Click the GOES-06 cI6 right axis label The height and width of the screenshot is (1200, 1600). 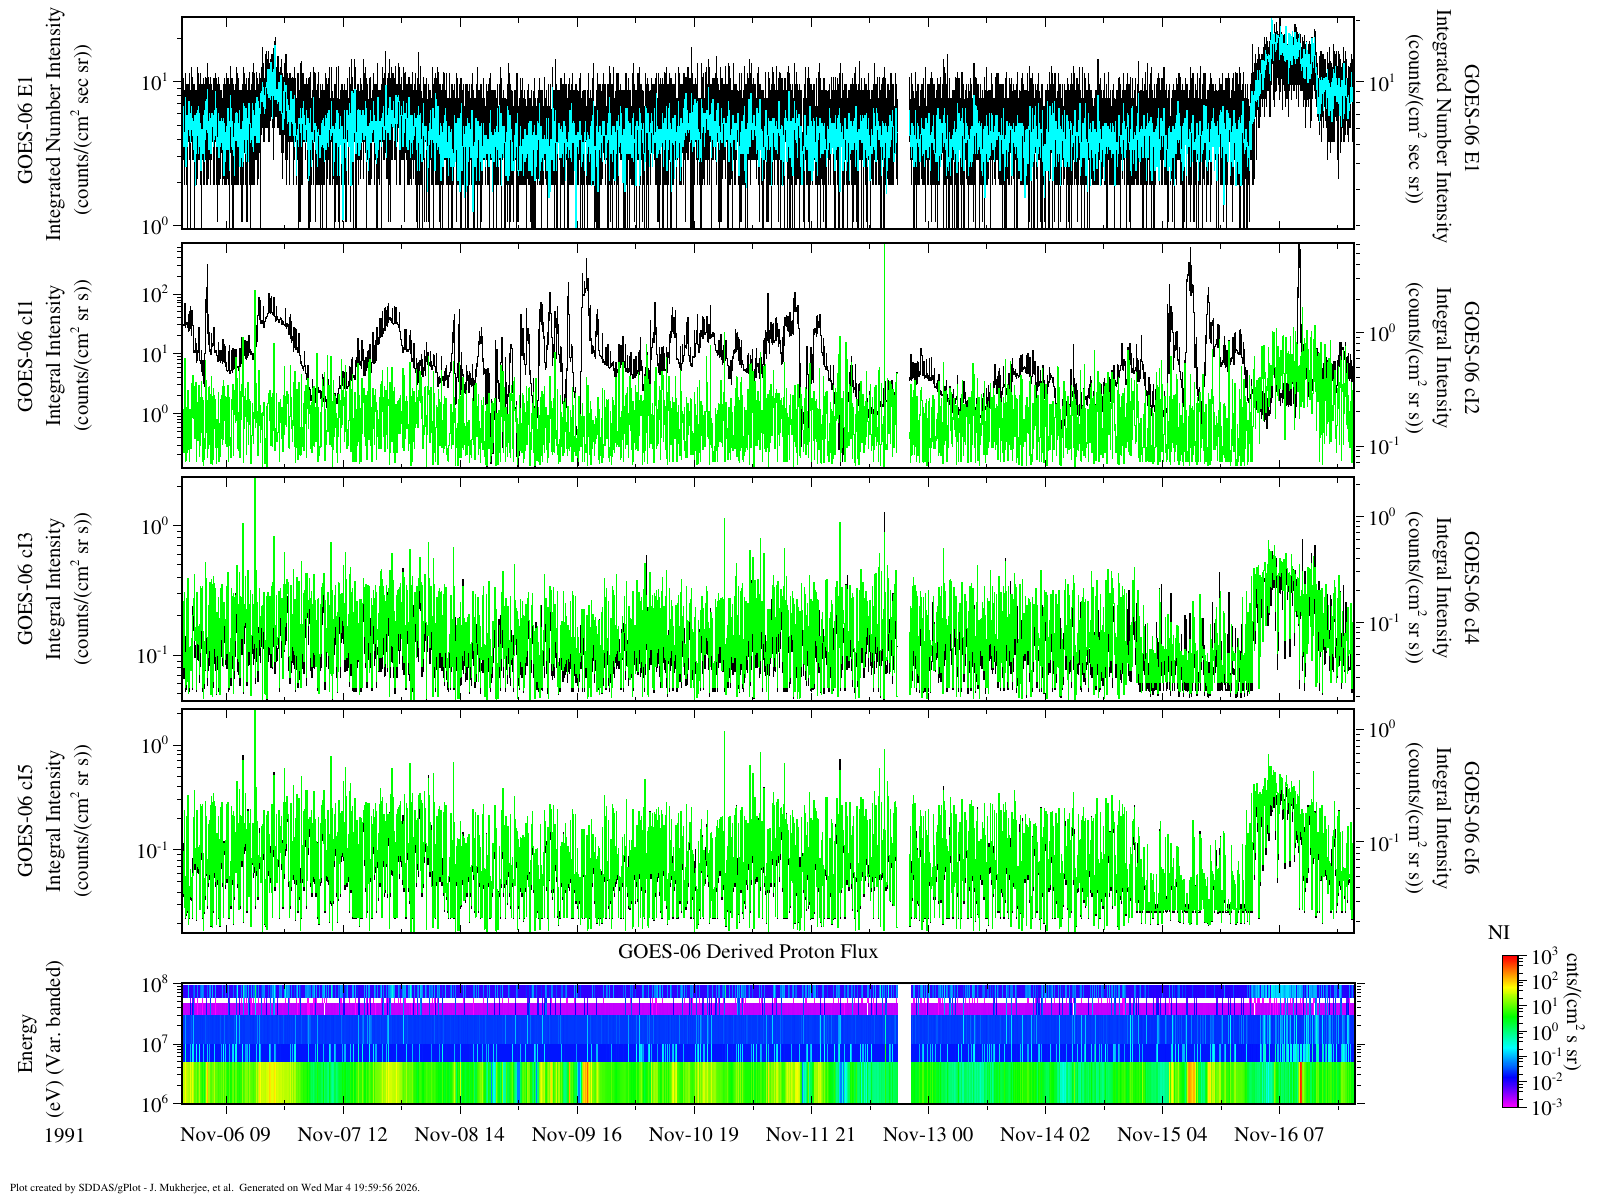pos(1471,822)
